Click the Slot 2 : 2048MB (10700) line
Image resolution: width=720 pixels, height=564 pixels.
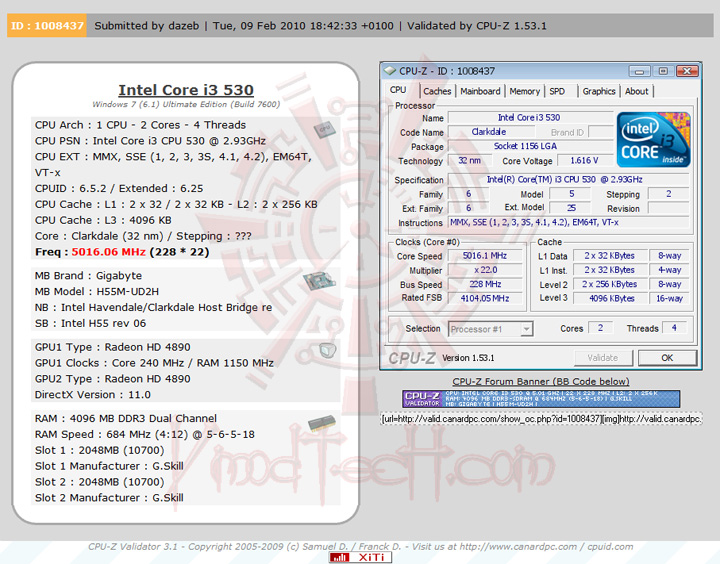pos(100,482)
